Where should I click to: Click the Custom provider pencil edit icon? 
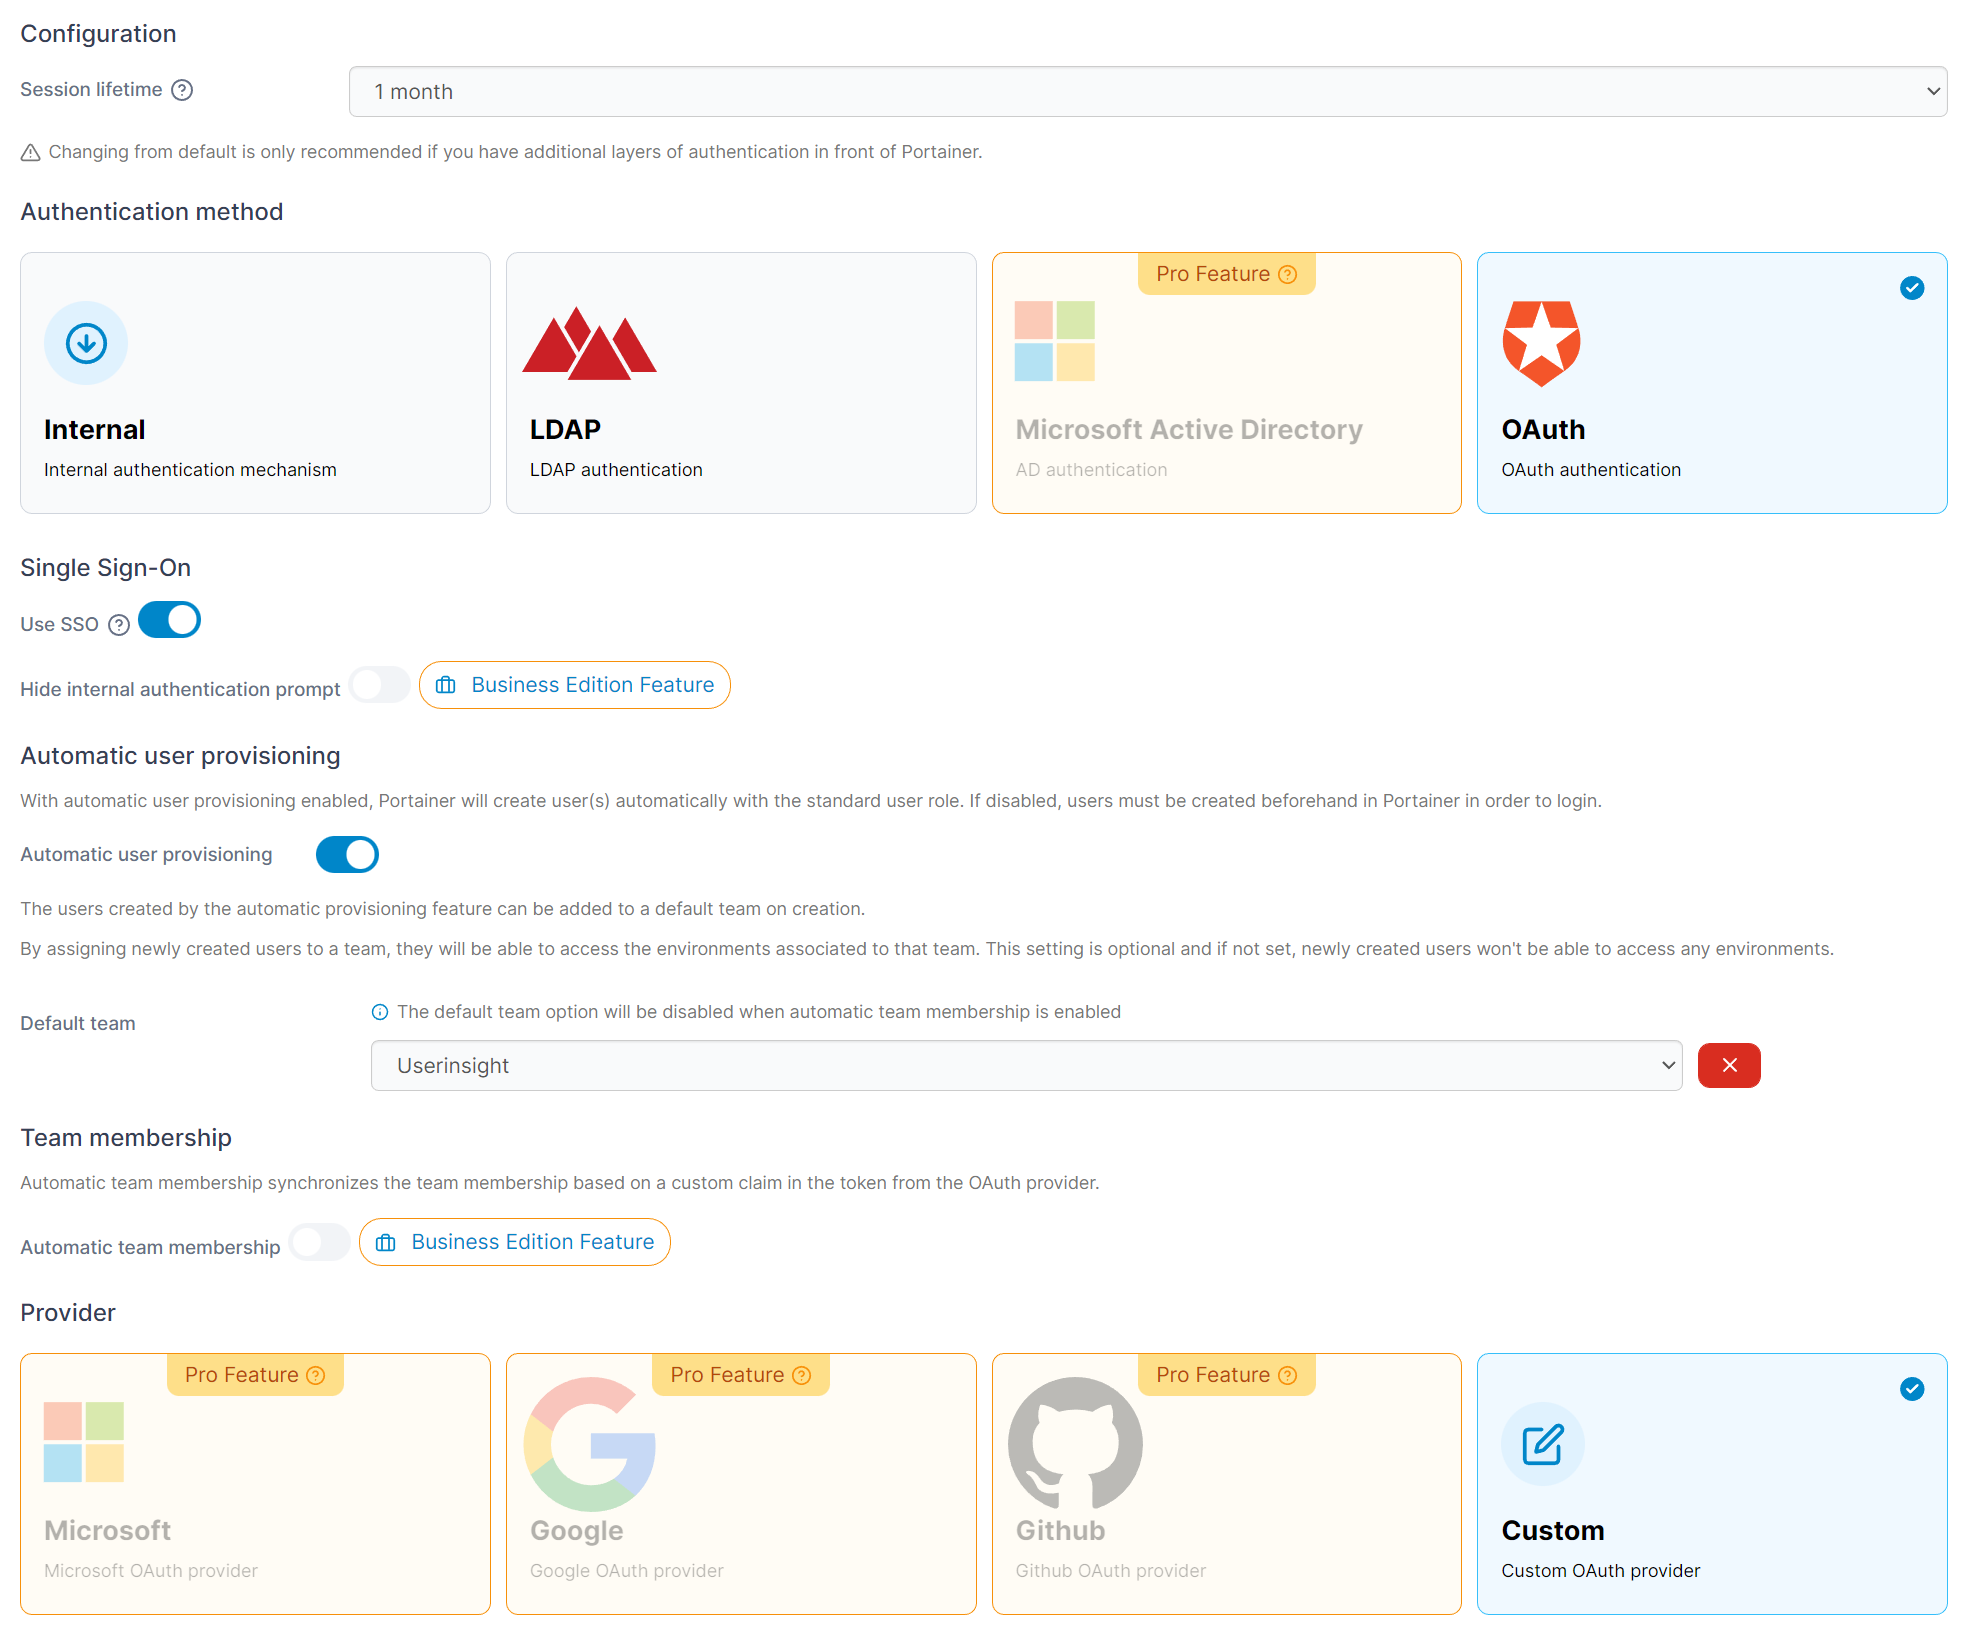point(1542,1444)
